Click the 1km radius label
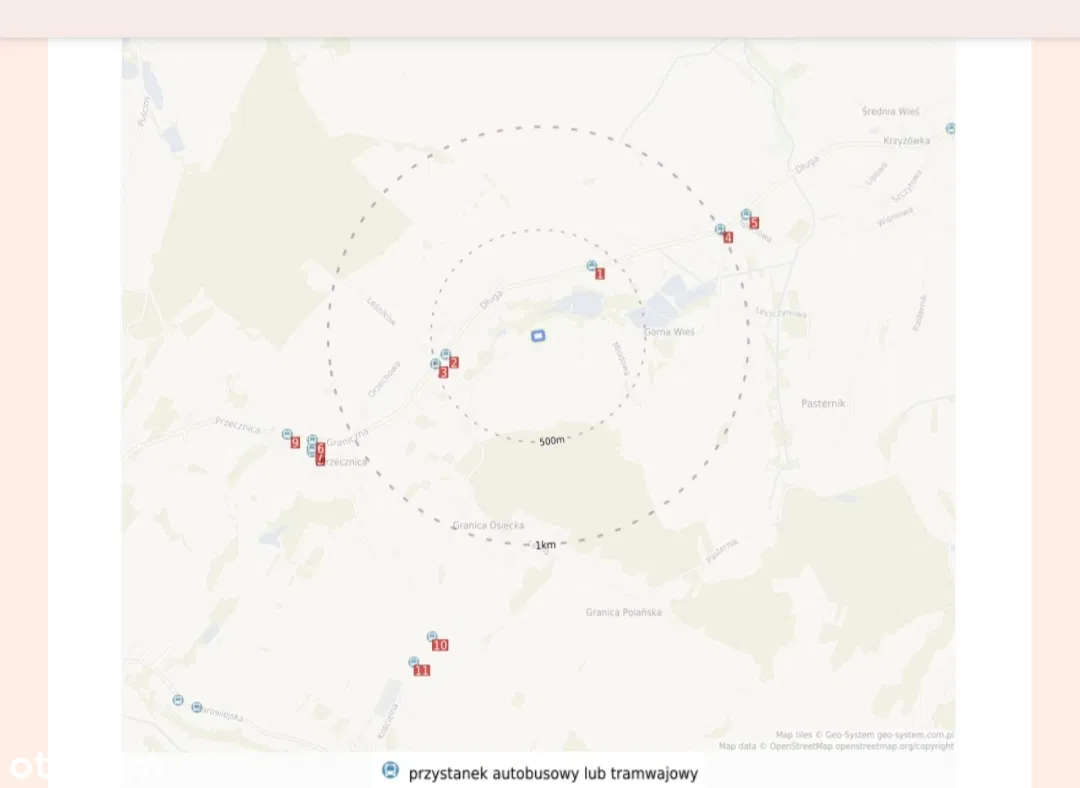The image size is (1080, 788). [545, 545]
